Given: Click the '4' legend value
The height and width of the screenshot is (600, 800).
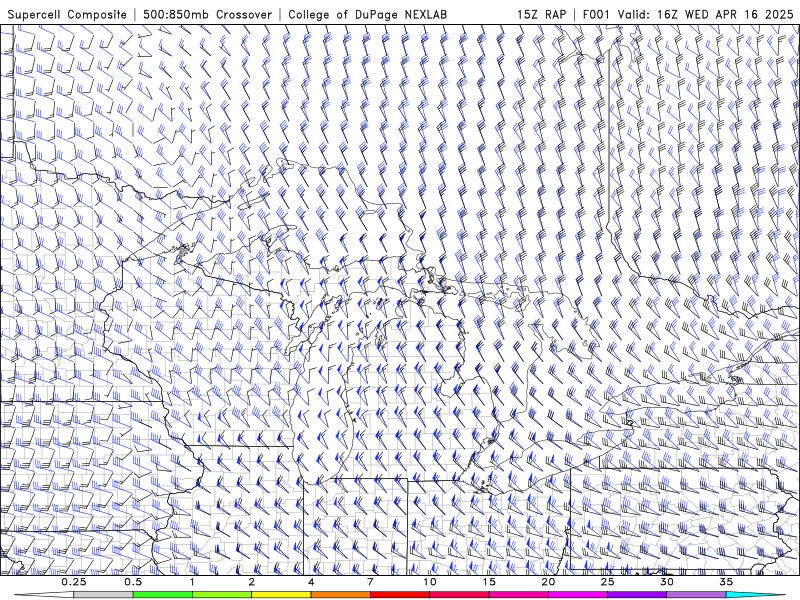Looking at the screenshot, I should [x=311, y=582].
